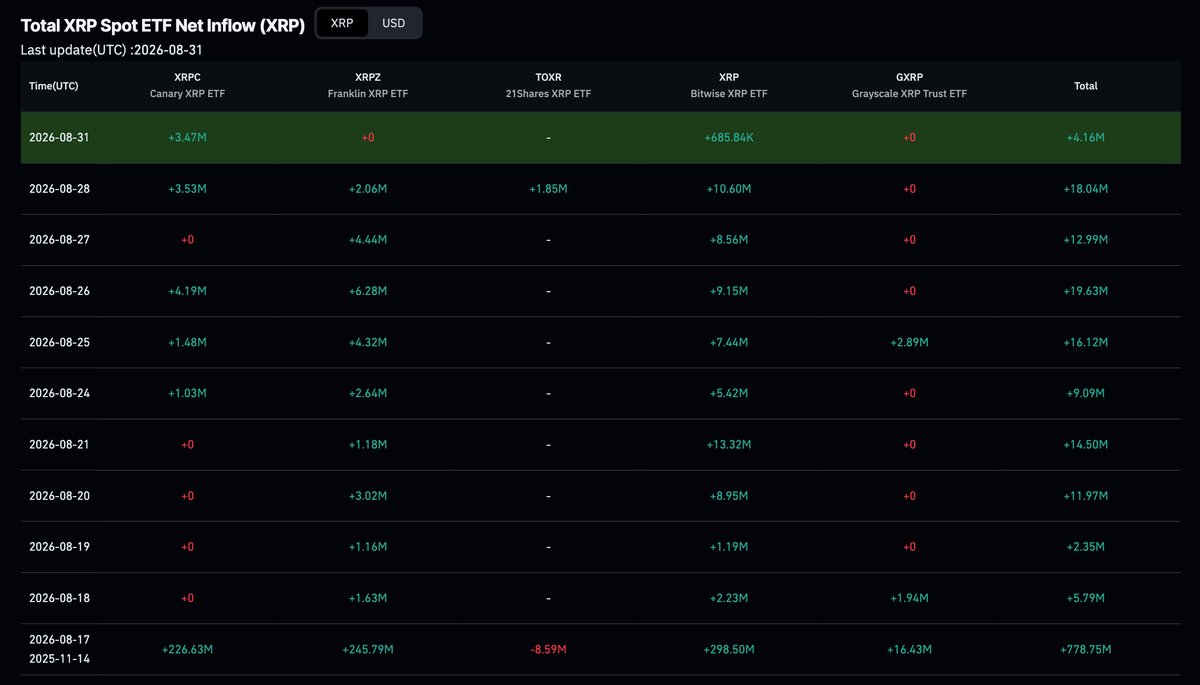Click the +1.85M TOXR value
This screenshot has width=1200, height=685.
[x=548, y=189]
